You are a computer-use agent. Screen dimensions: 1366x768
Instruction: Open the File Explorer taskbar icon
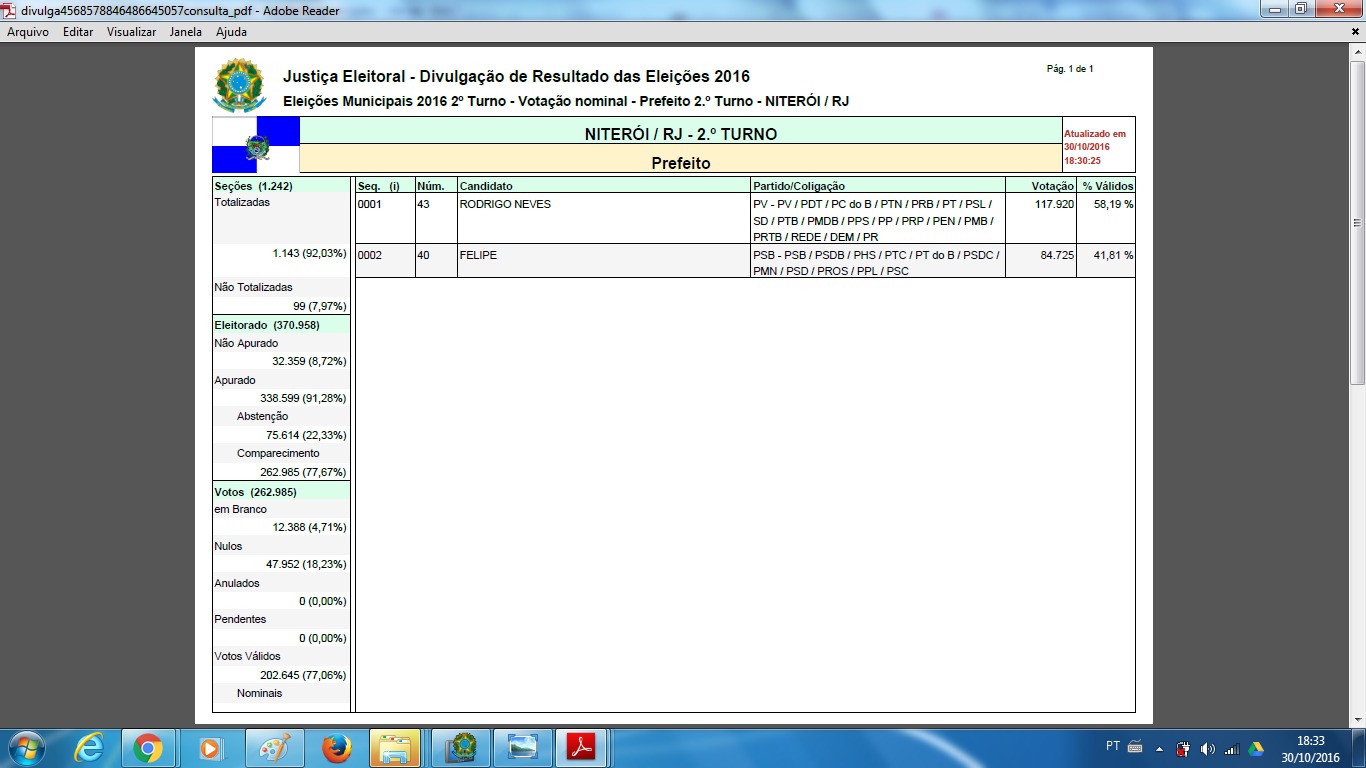pos(395,748)
